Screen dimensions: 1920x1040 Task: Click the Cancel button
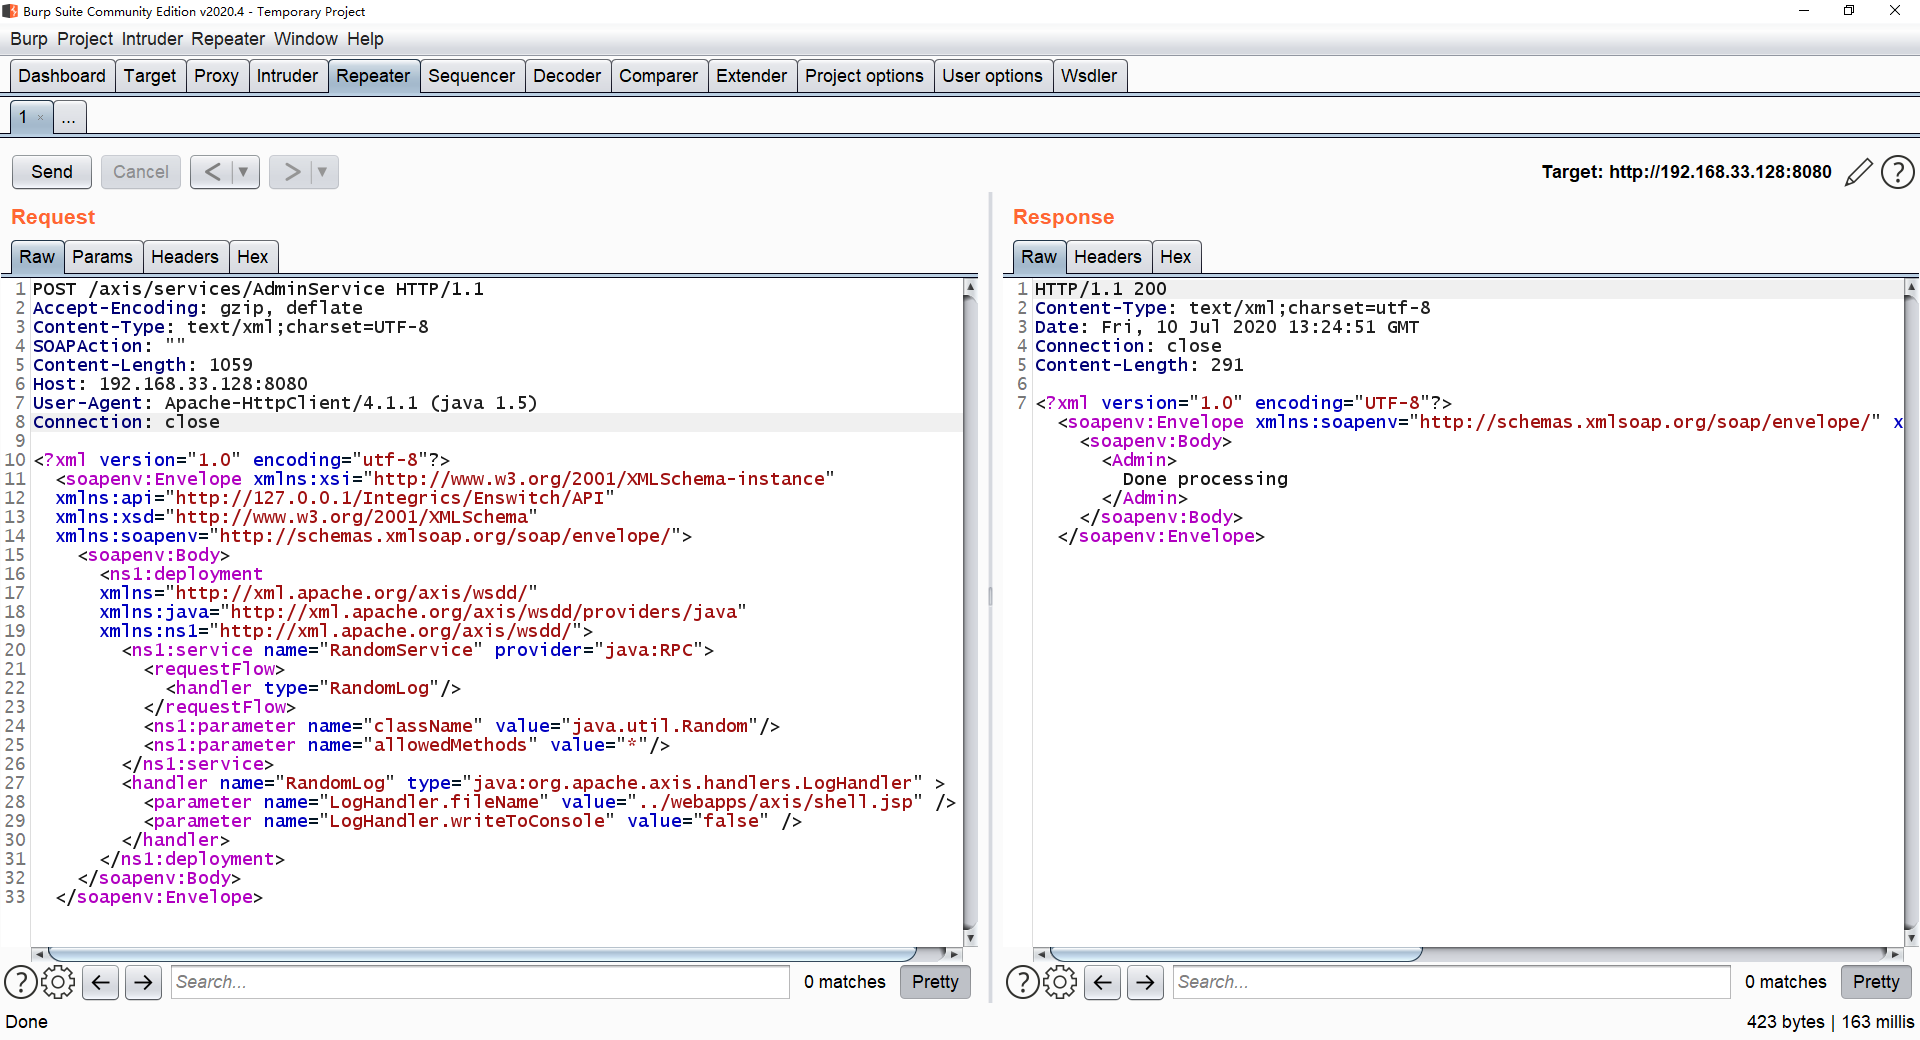(141, 172)
